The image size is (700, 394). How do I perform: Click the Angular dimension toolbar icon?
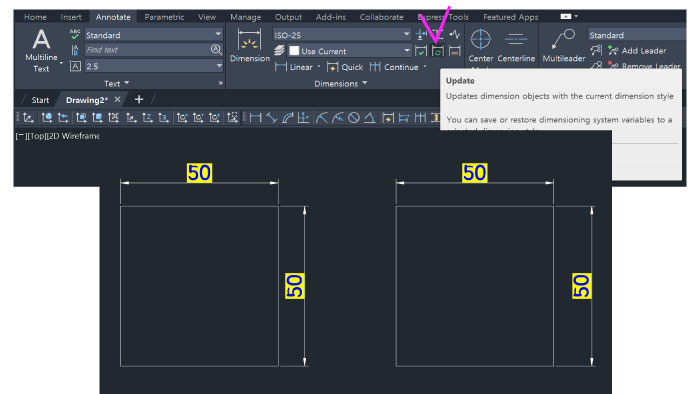click(x=370, y=118)
